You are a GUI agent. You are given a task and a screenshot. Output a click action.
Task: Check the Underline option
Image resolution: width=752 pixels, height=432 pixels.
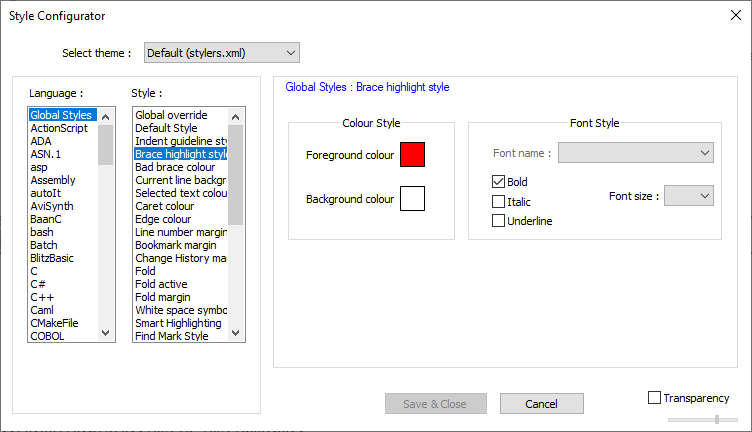499,221
